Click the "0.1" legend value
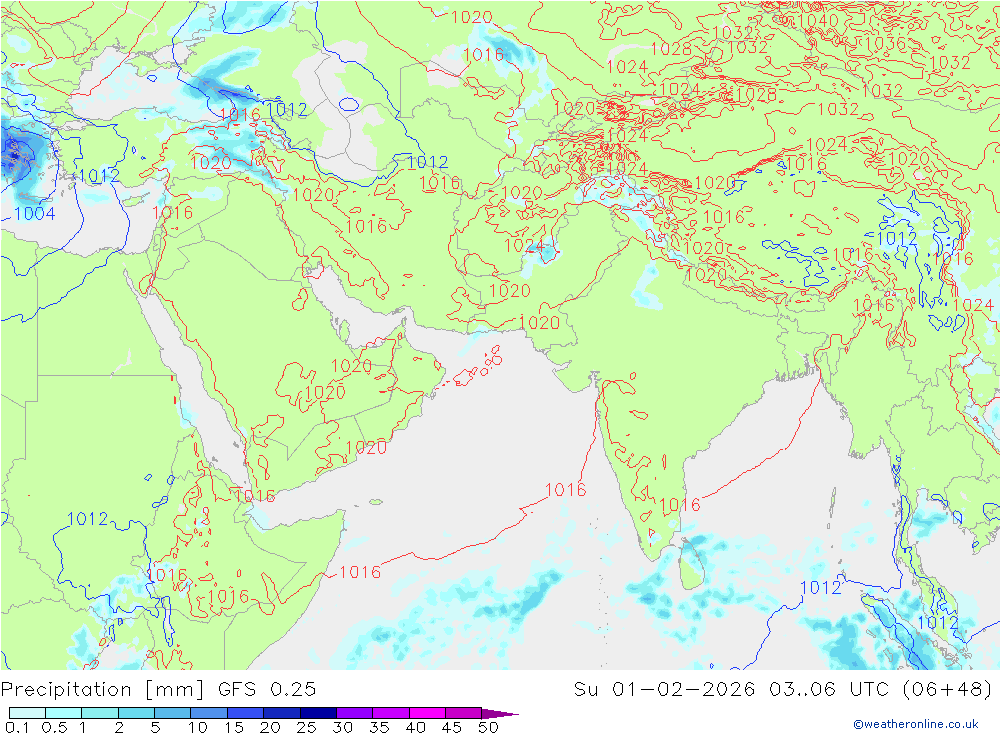The width and height of the screenshot is (1000, 733). 17,727
